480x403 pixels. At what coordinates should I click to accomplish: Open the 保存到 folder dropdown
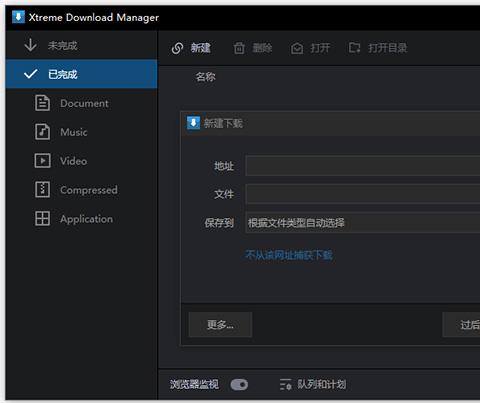[x=363, y=223]
